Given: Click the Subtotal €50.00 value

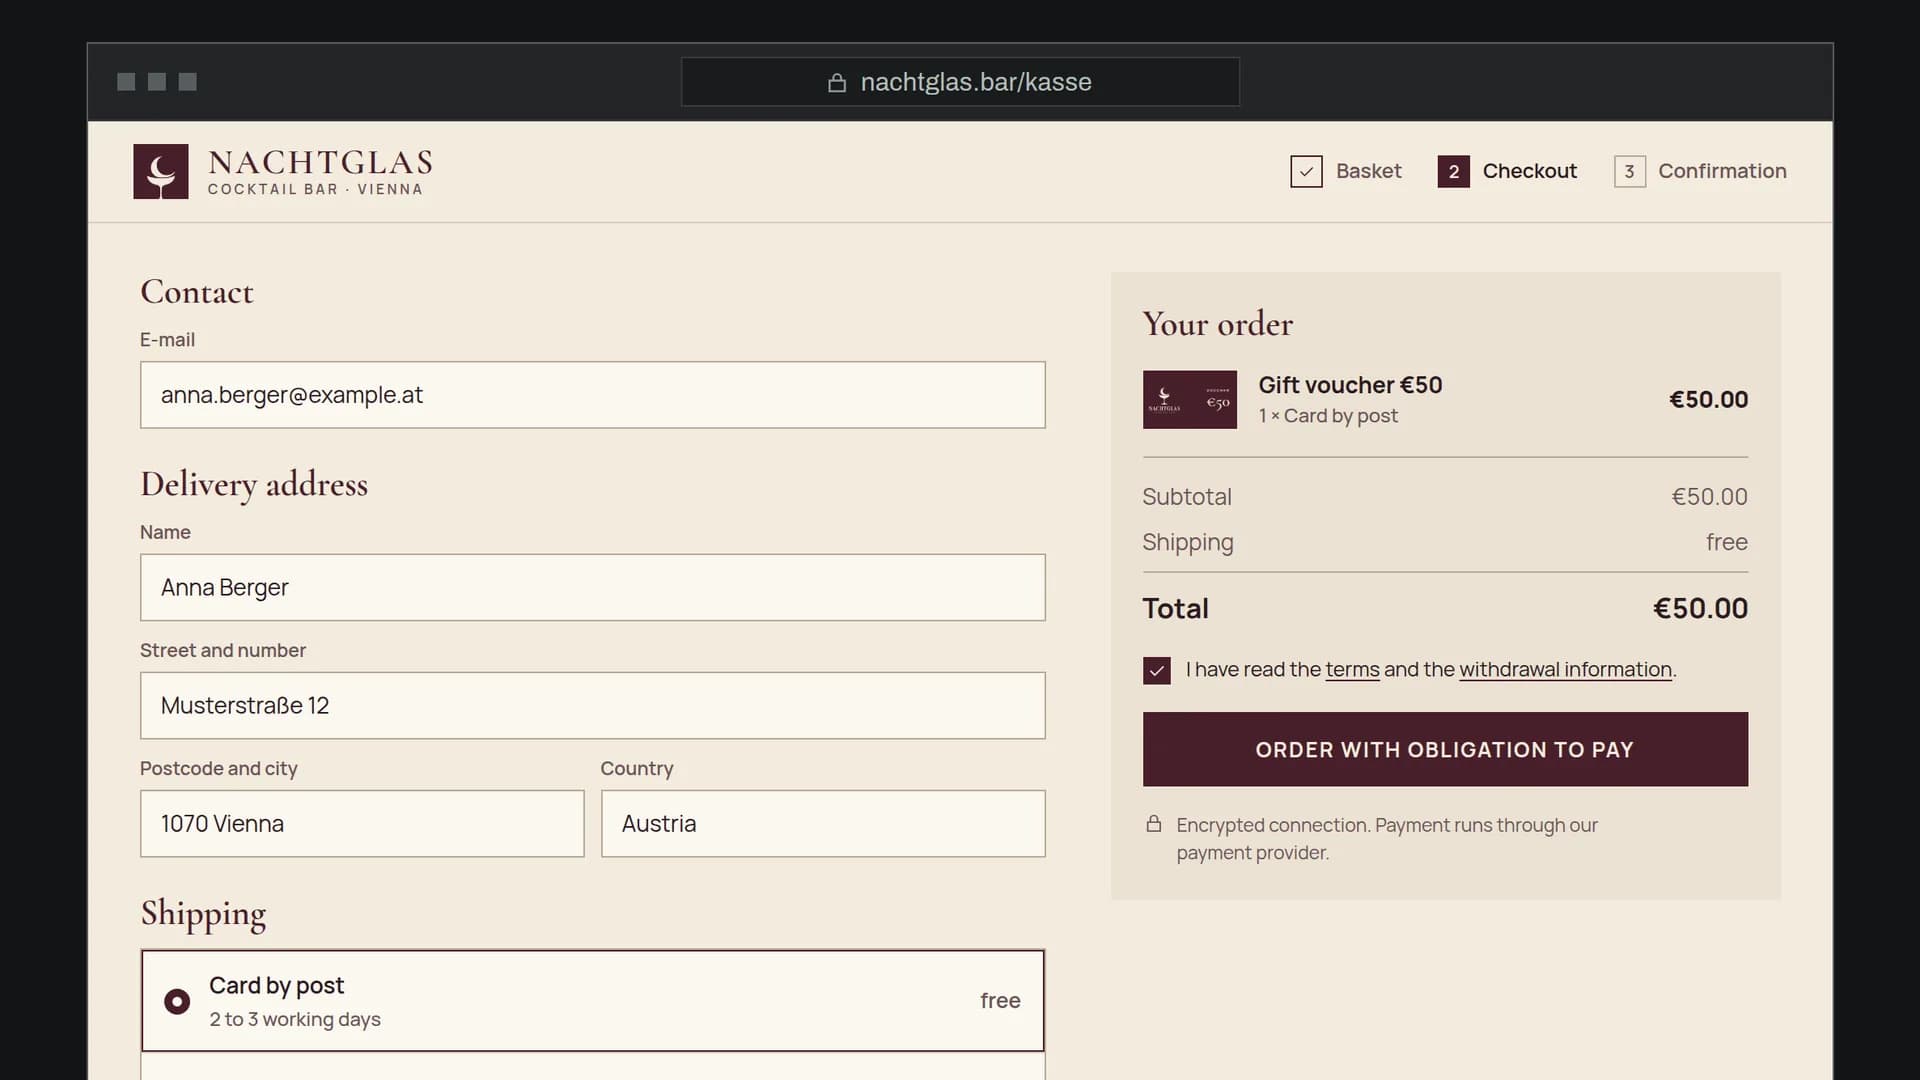Looking at the screenshot, I should (x=1709, y=497).
